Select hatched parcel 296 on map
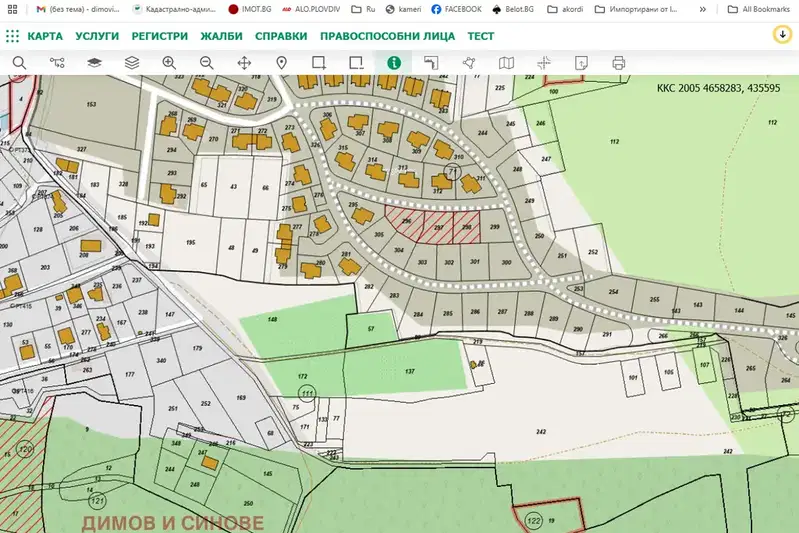This screenshot has width=799, height=533. click(x=407, y=222)
